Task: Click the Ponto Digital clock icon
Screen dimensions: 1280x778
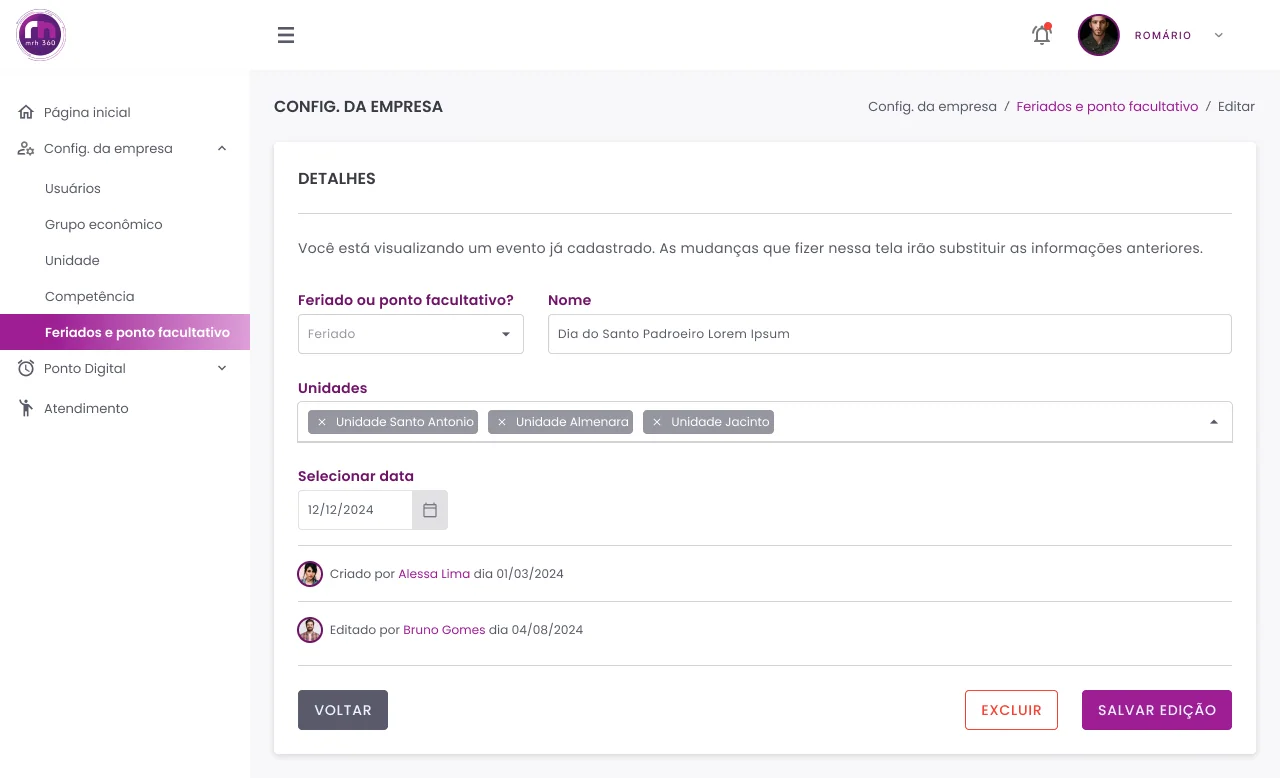Action: (26, 368)
